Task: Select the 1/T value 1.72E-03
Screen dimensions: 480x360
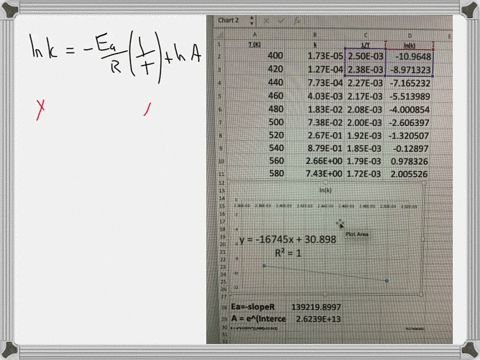Action: (x=364, y=174)
